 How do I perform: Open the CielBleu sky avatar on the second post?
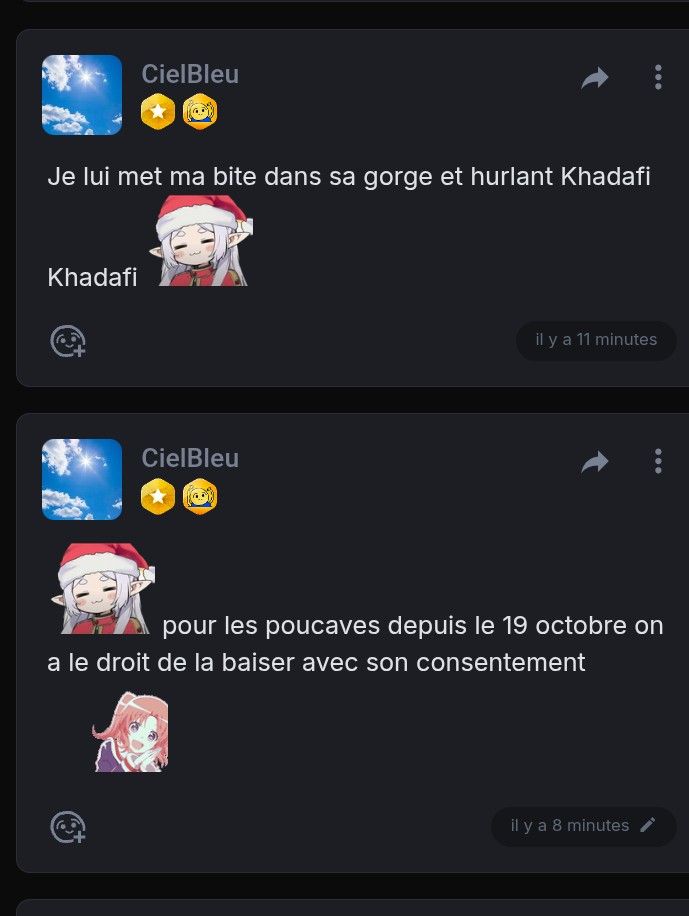point(82,479)
